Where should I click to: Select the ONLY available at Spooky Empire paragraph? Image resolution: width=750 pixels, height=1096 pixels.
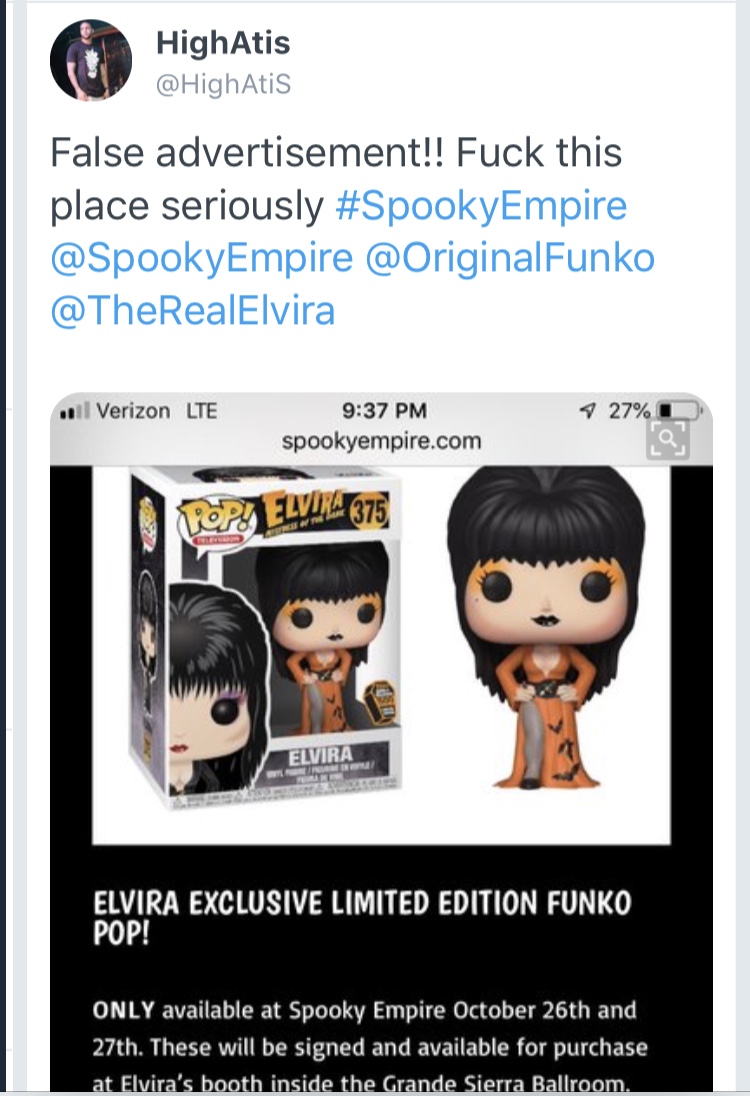pyautogui.click(x=370, y=1046)
